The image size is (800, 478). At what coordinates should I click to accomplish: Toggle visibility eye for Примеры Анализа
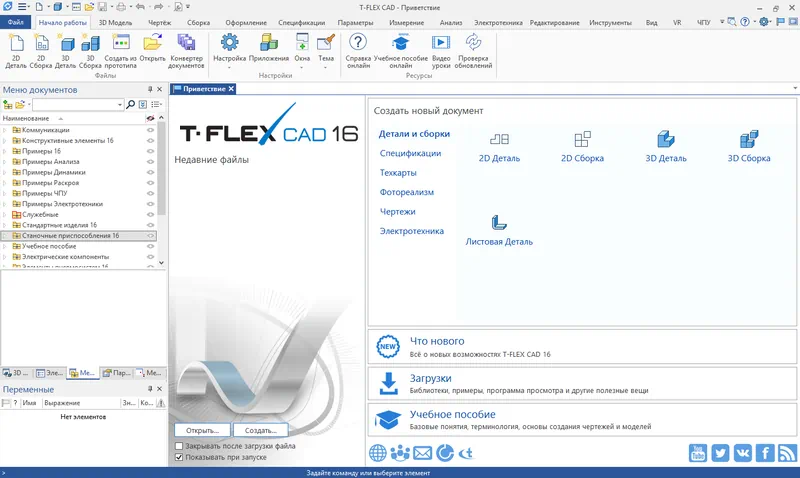(151, 162)
